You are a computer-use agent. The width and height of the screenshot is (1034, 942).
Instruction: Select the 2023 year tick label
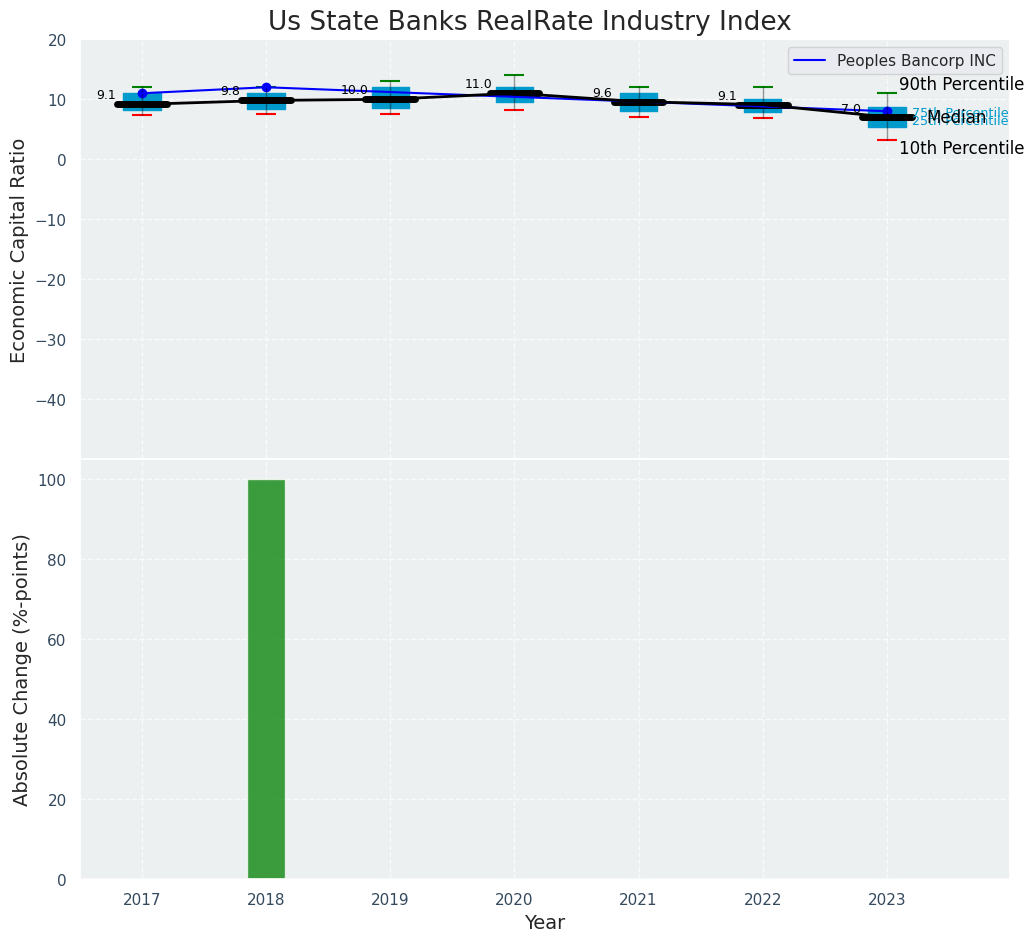click(x=886, y=900)
